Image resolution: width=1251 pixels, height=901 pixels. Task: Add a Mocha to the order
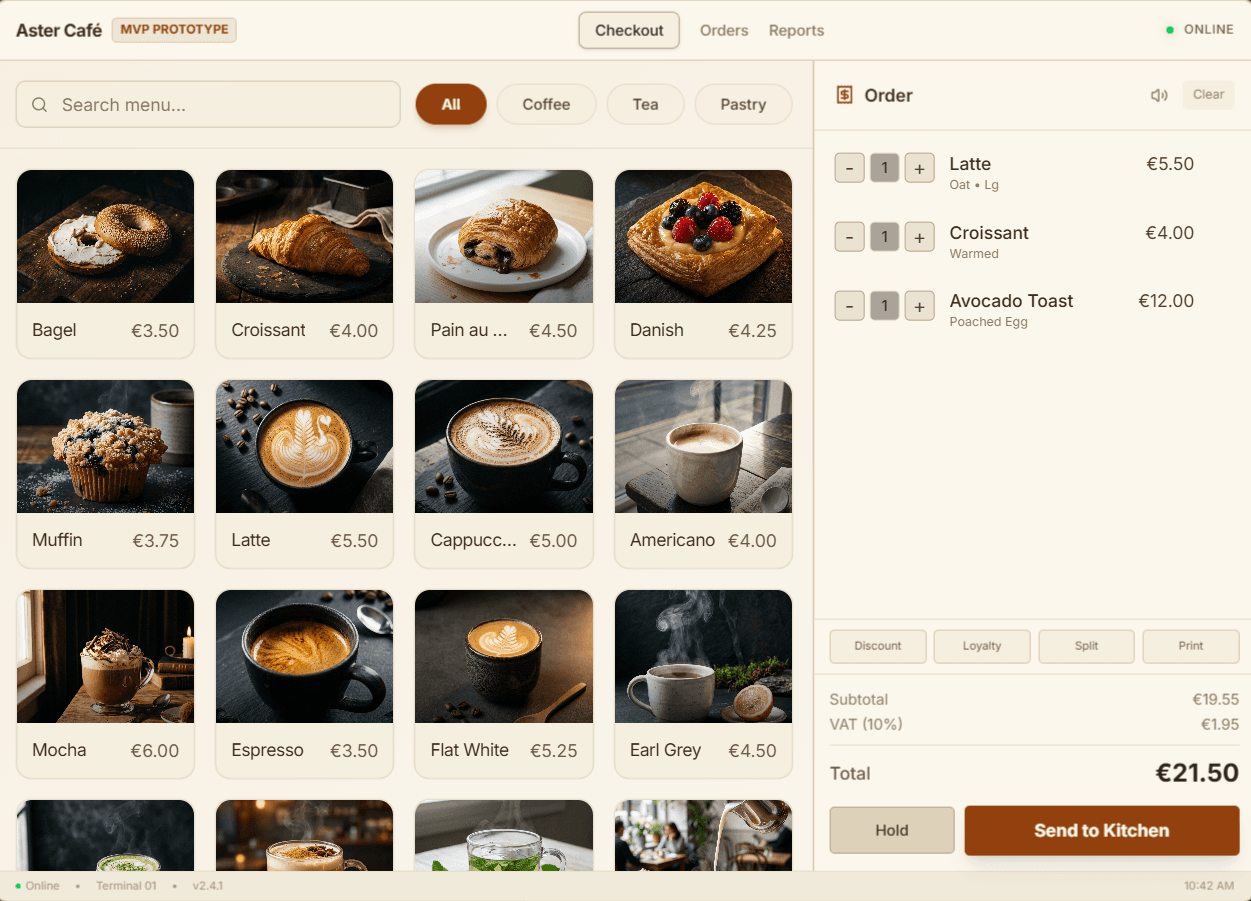(105, 684)
